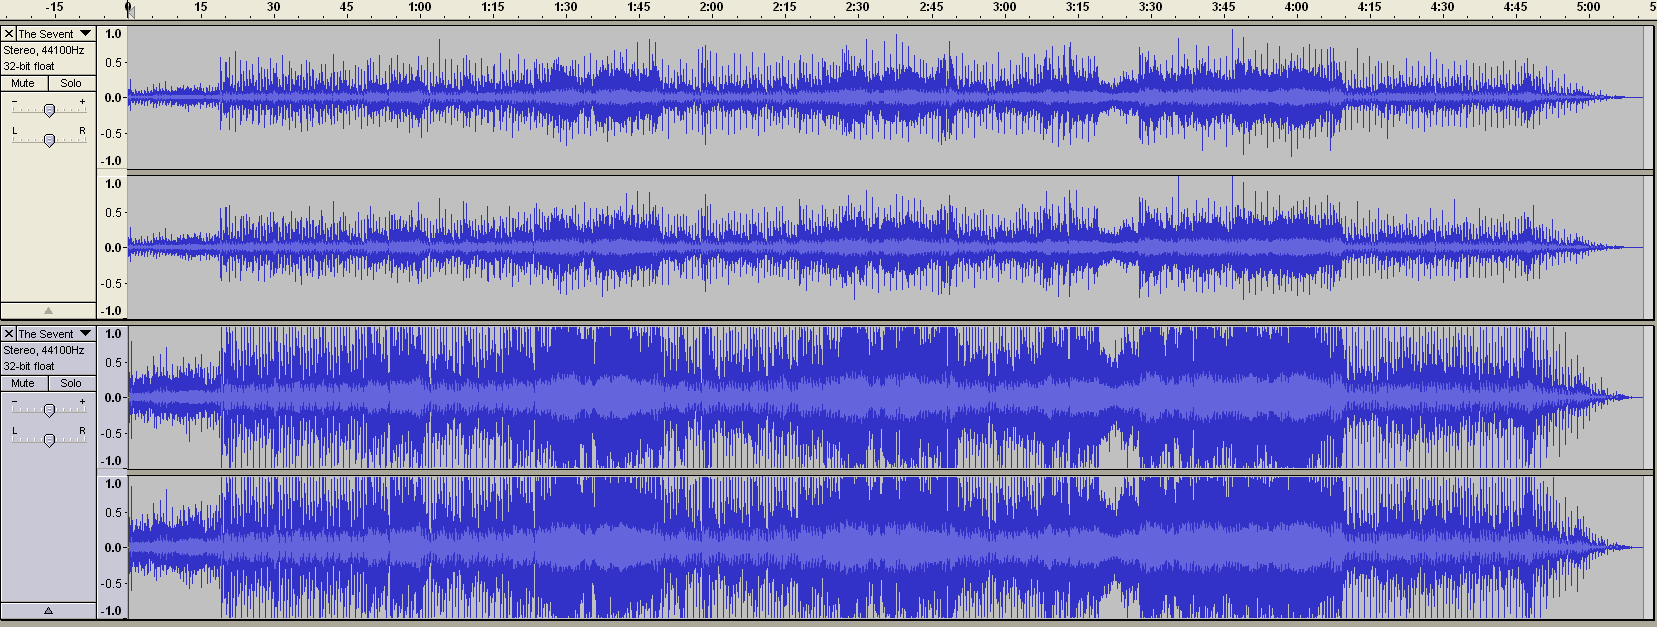Click the 3:00 mark on the timeline ruler
Screen dimensions: 1657x627
[x=1004, y=7]
